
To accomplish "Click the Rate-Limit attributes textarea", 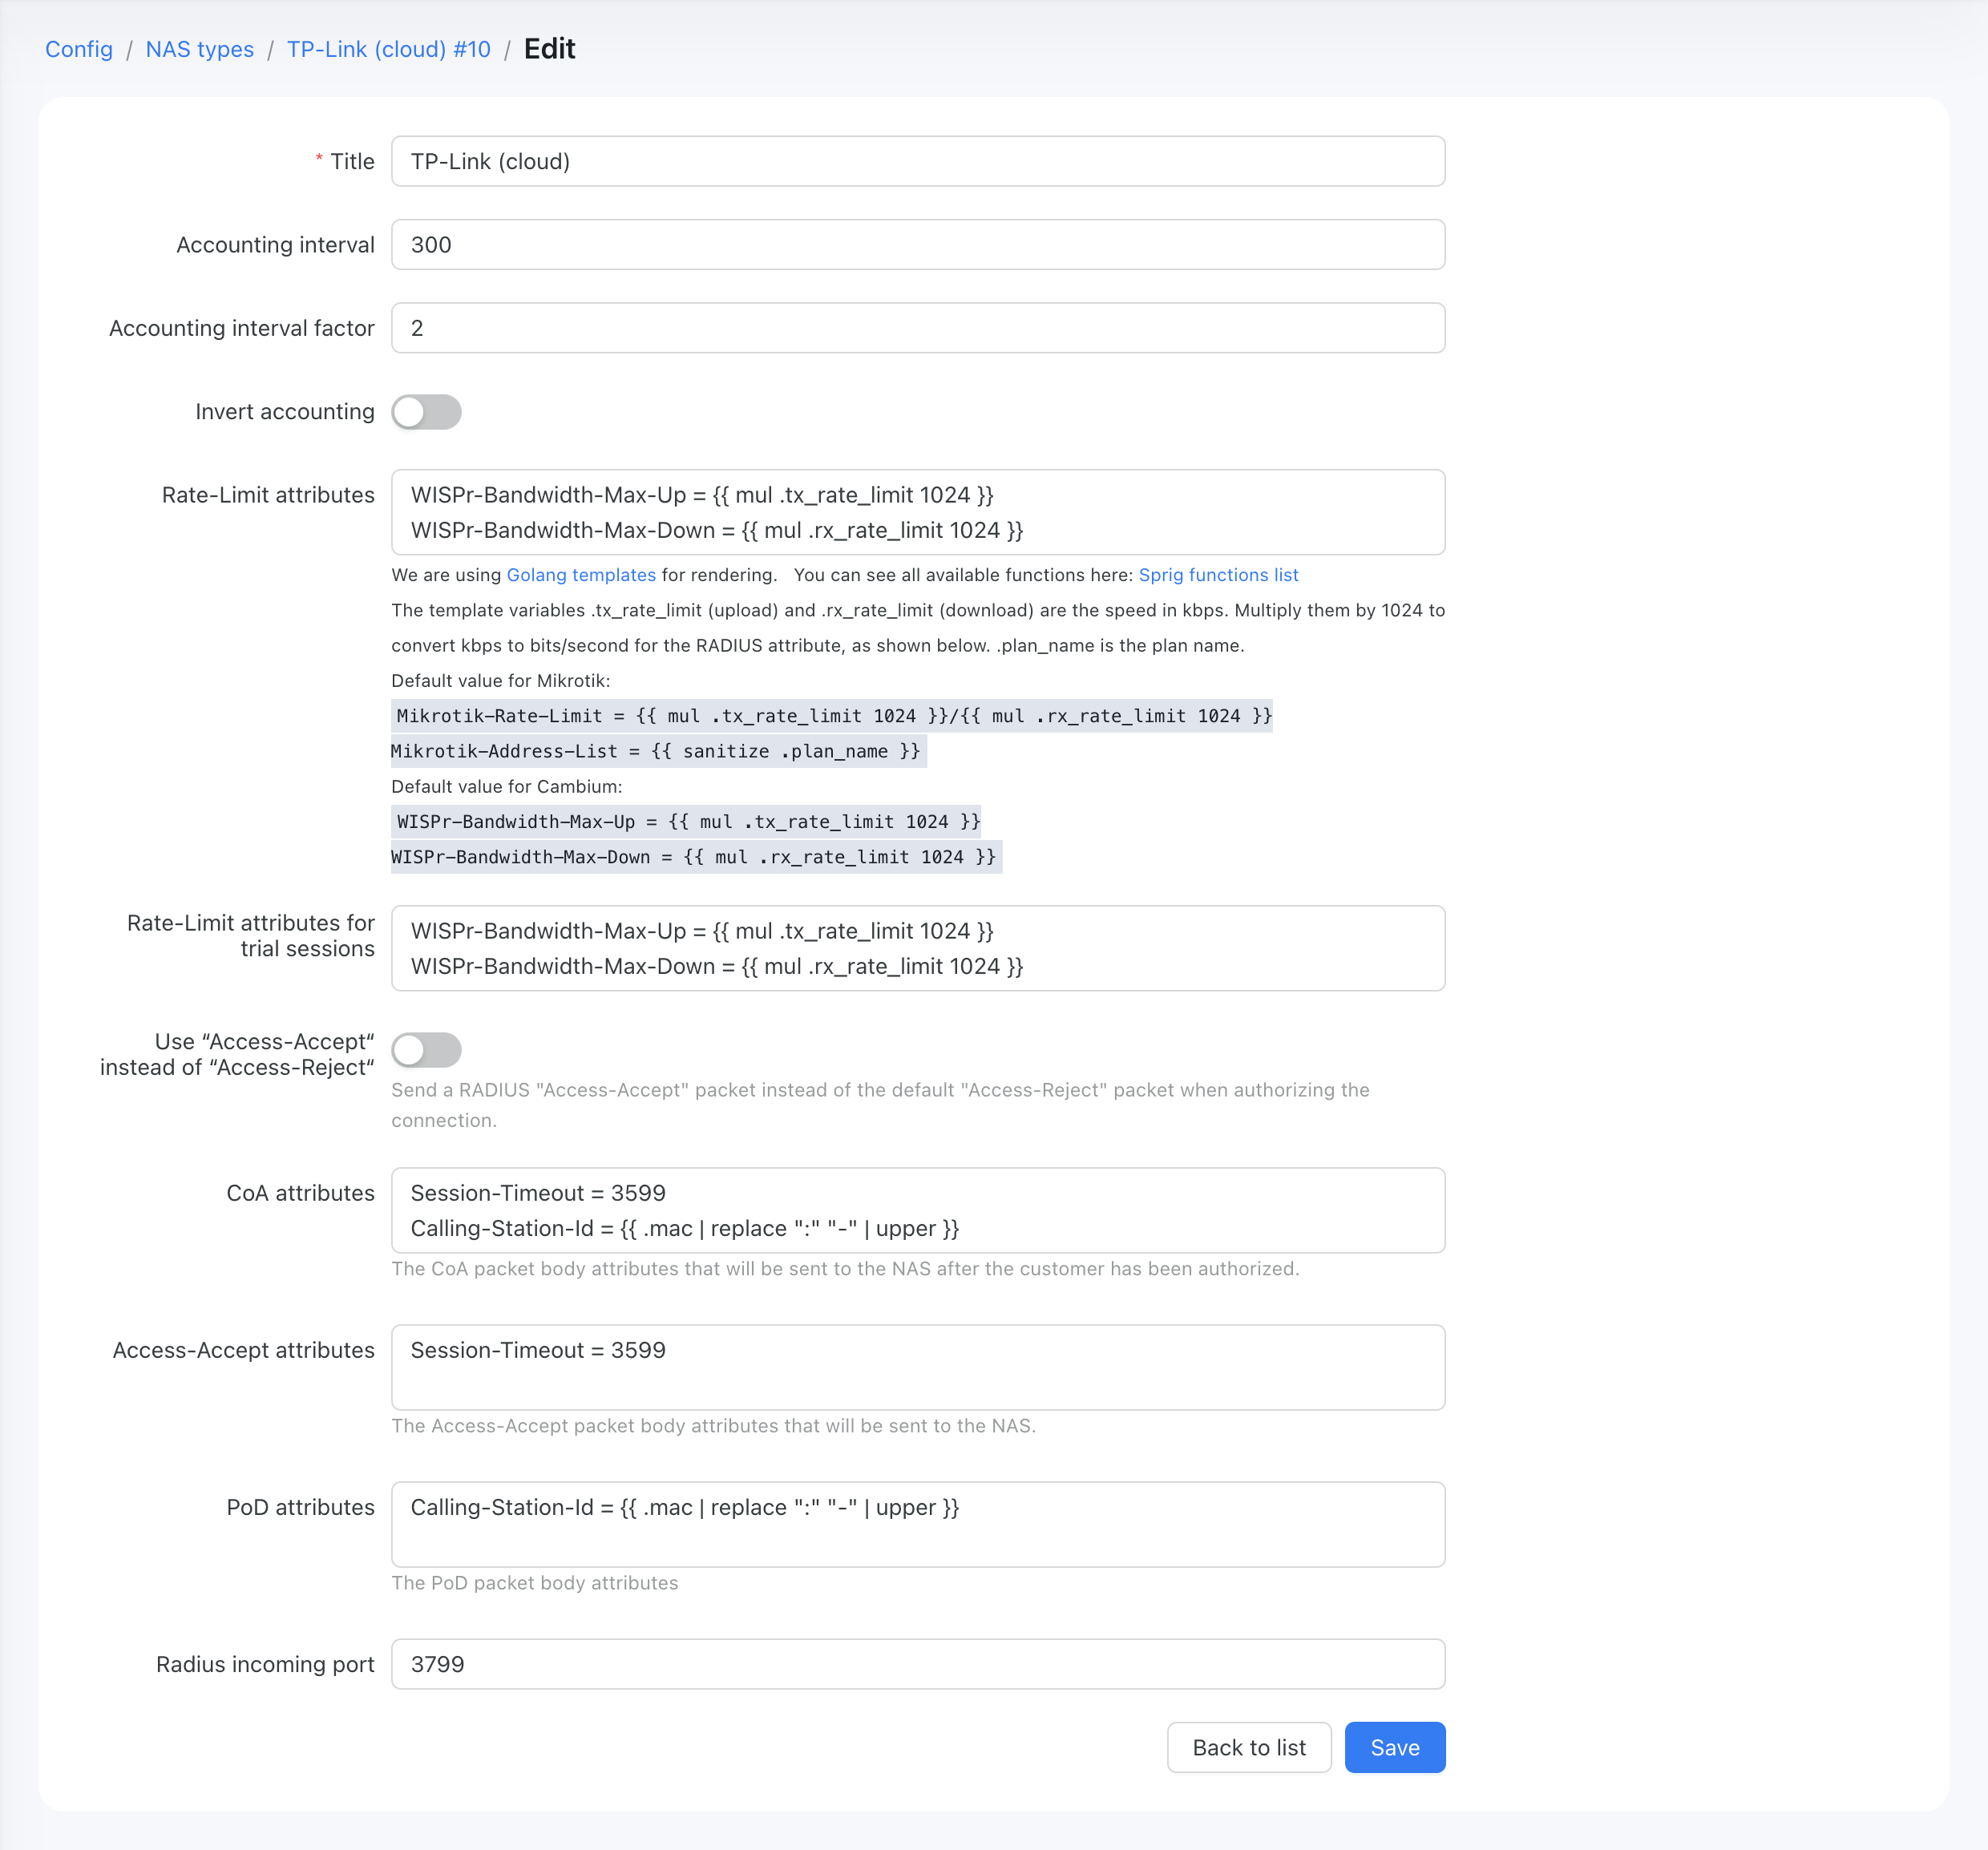I will pos(918,512).
